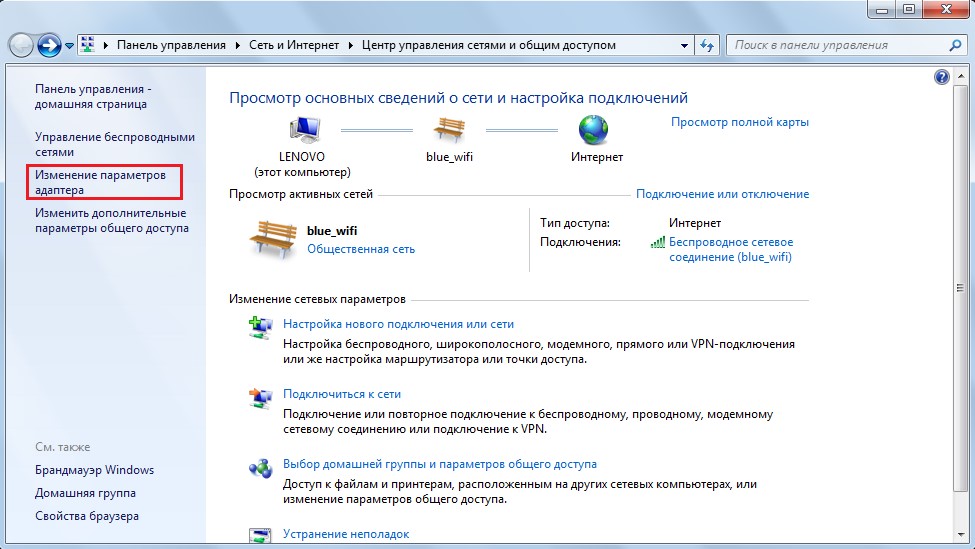Image resolution: width=975 pixels, height=549 pixels.
Task: Expand the address bar history dropdown
Action: [x=684, y=45]
